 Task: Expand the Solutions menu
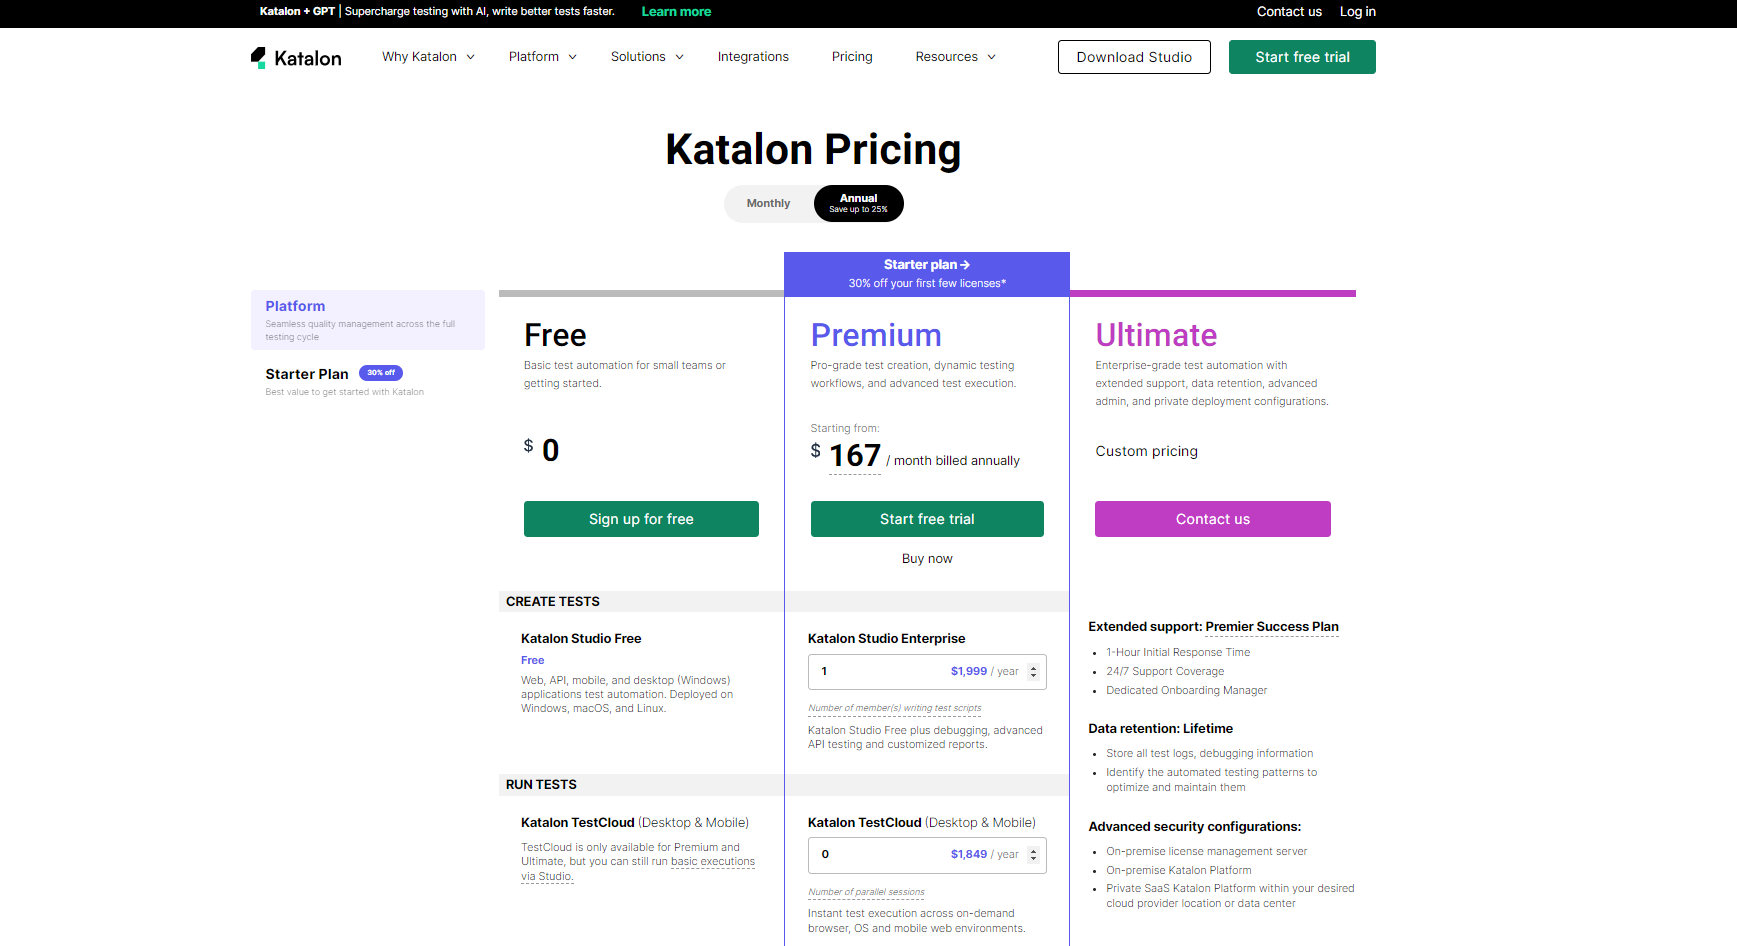(x=647, y=57)
